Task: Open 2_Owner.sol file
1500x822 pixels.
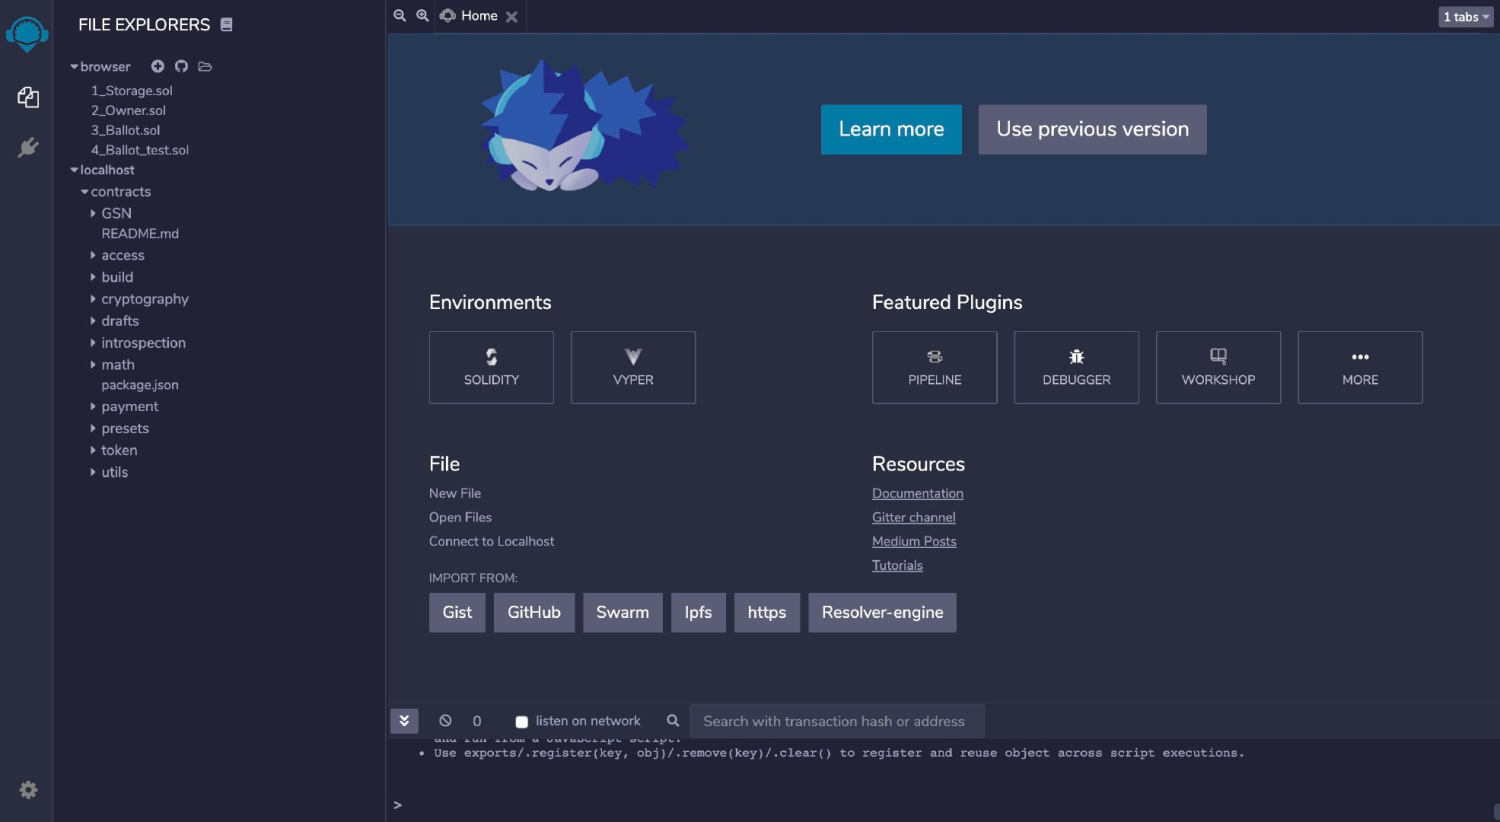Action: tap(128, 110)
